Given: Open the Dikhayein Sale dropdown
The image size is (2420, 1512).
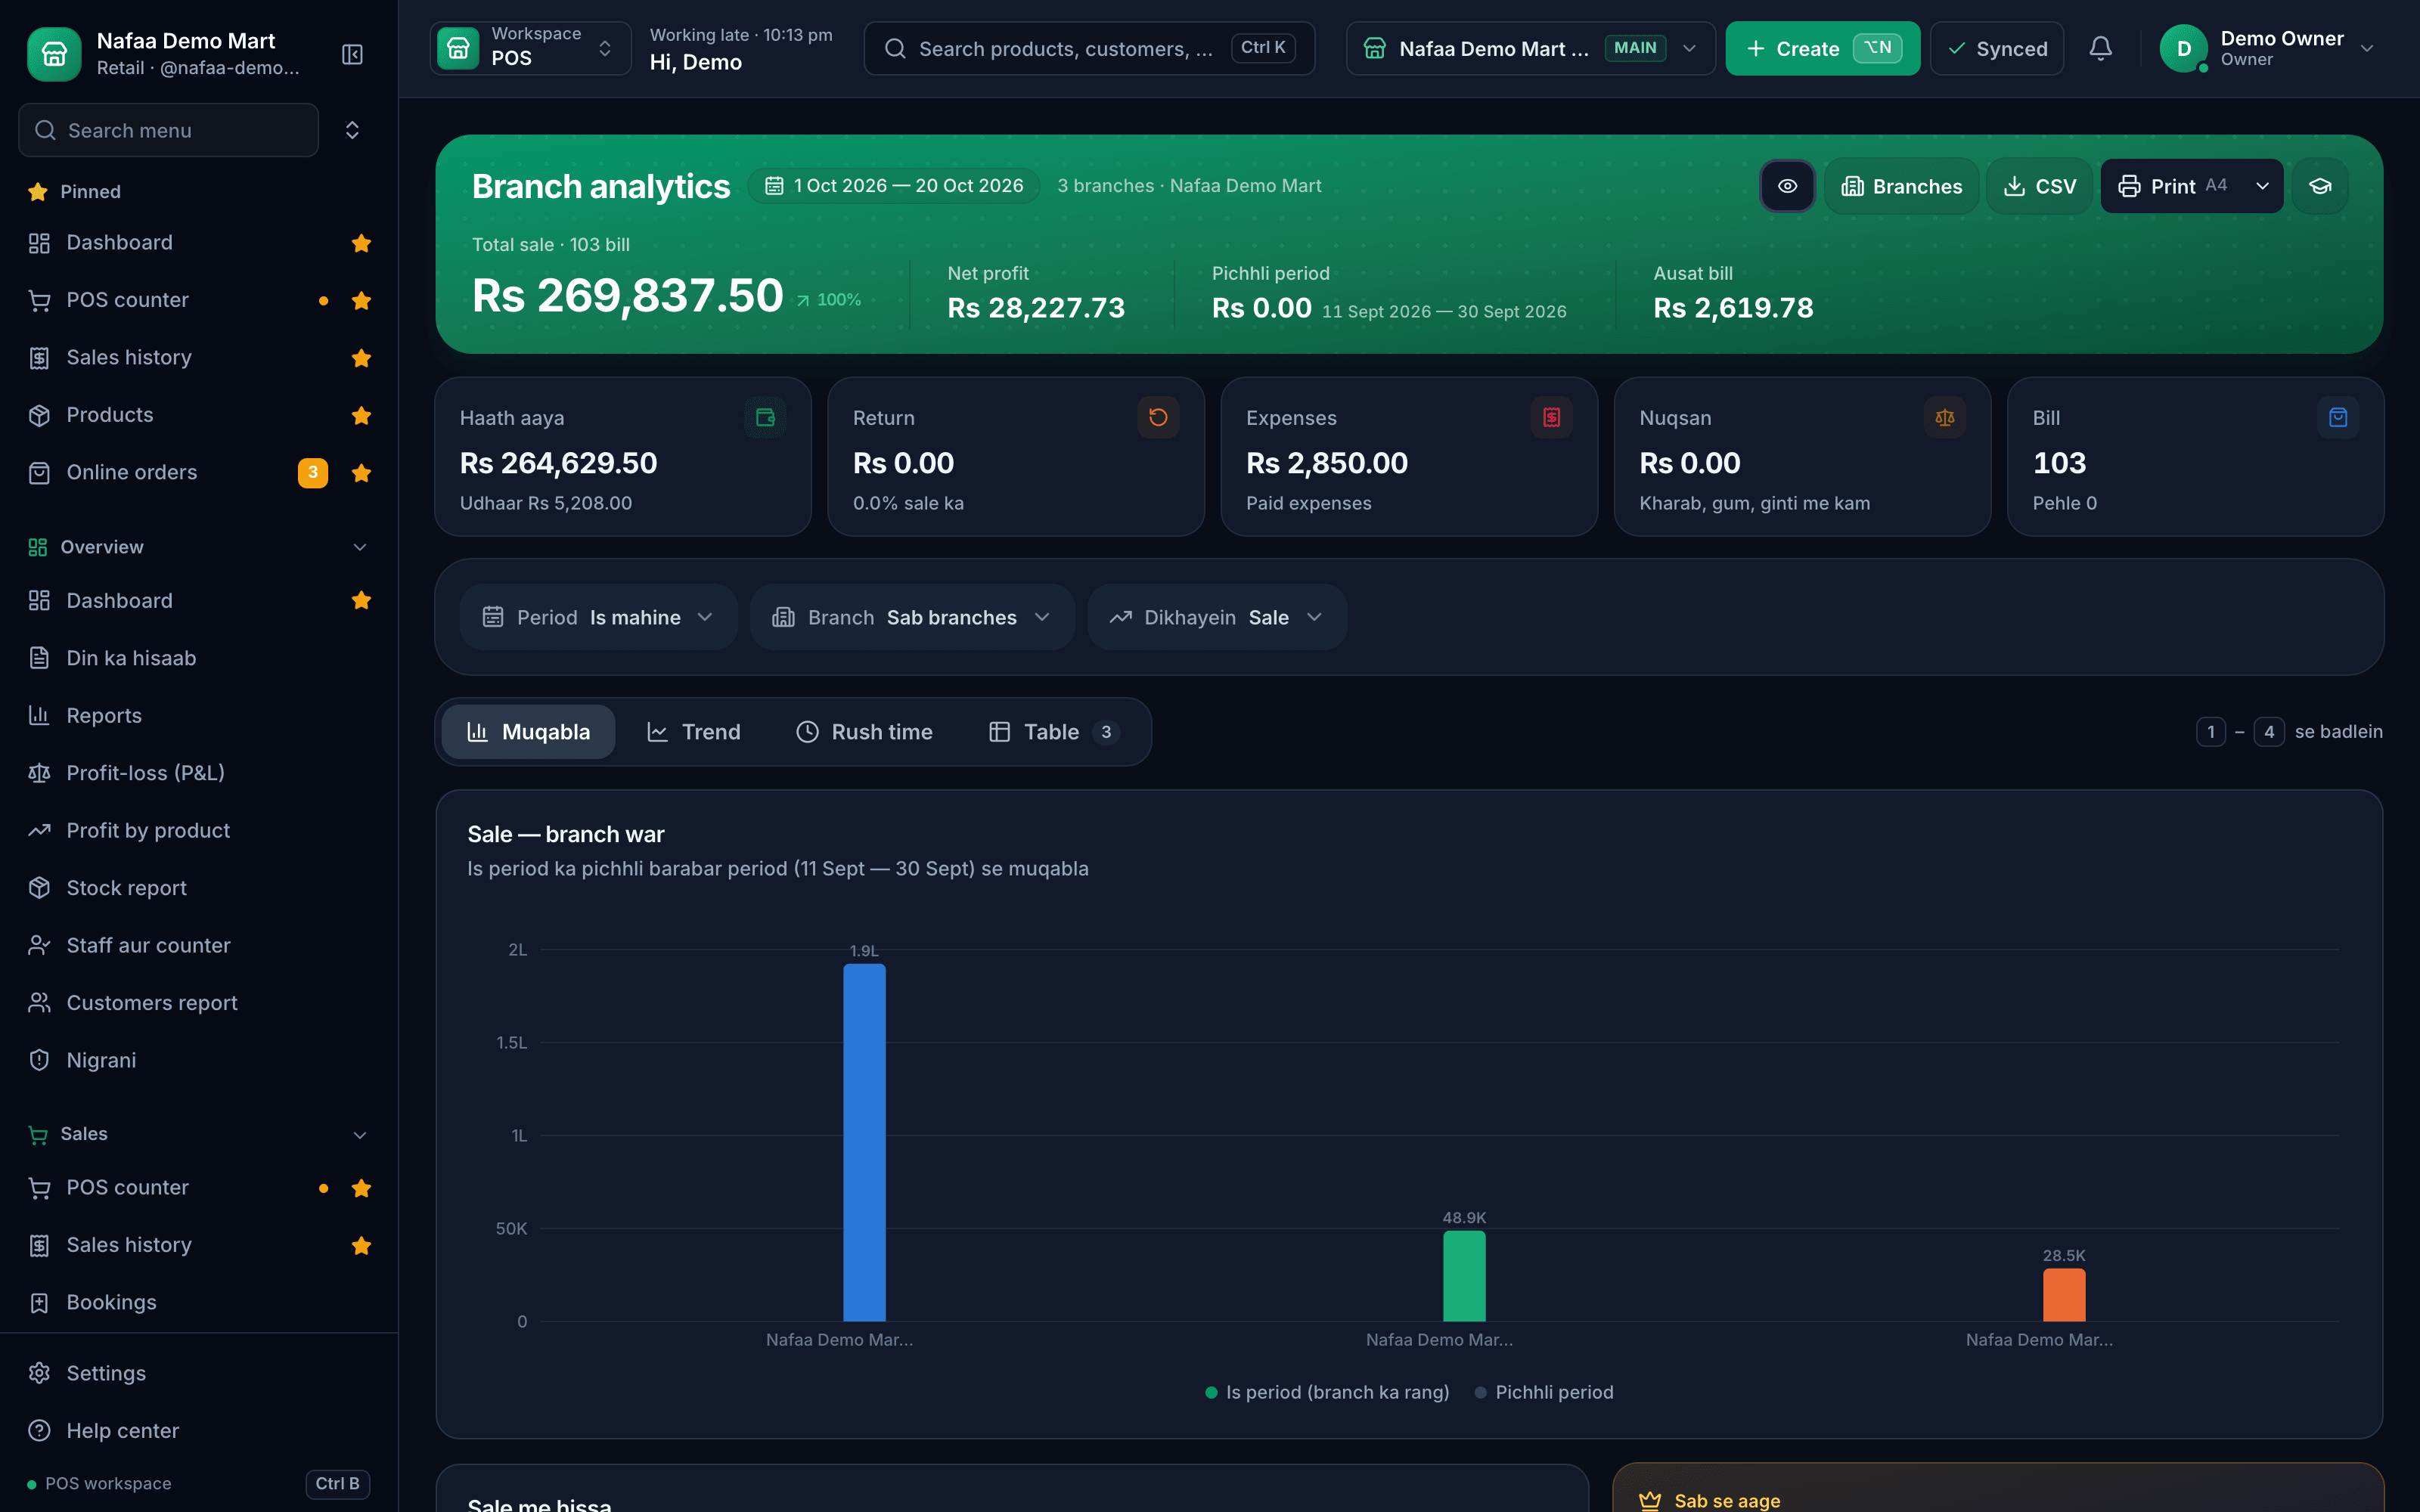Looking at the screenshot, I should (x=1217, y=617).
